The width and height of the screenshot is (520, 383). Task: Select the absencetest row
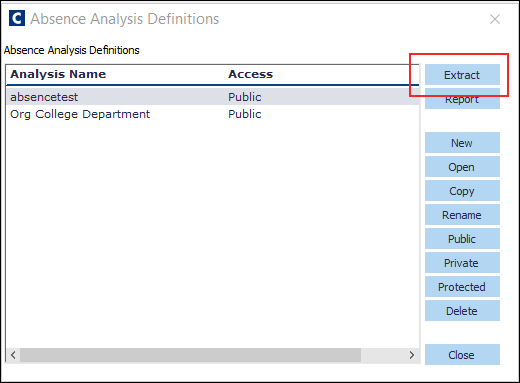(x=213, y=97)
